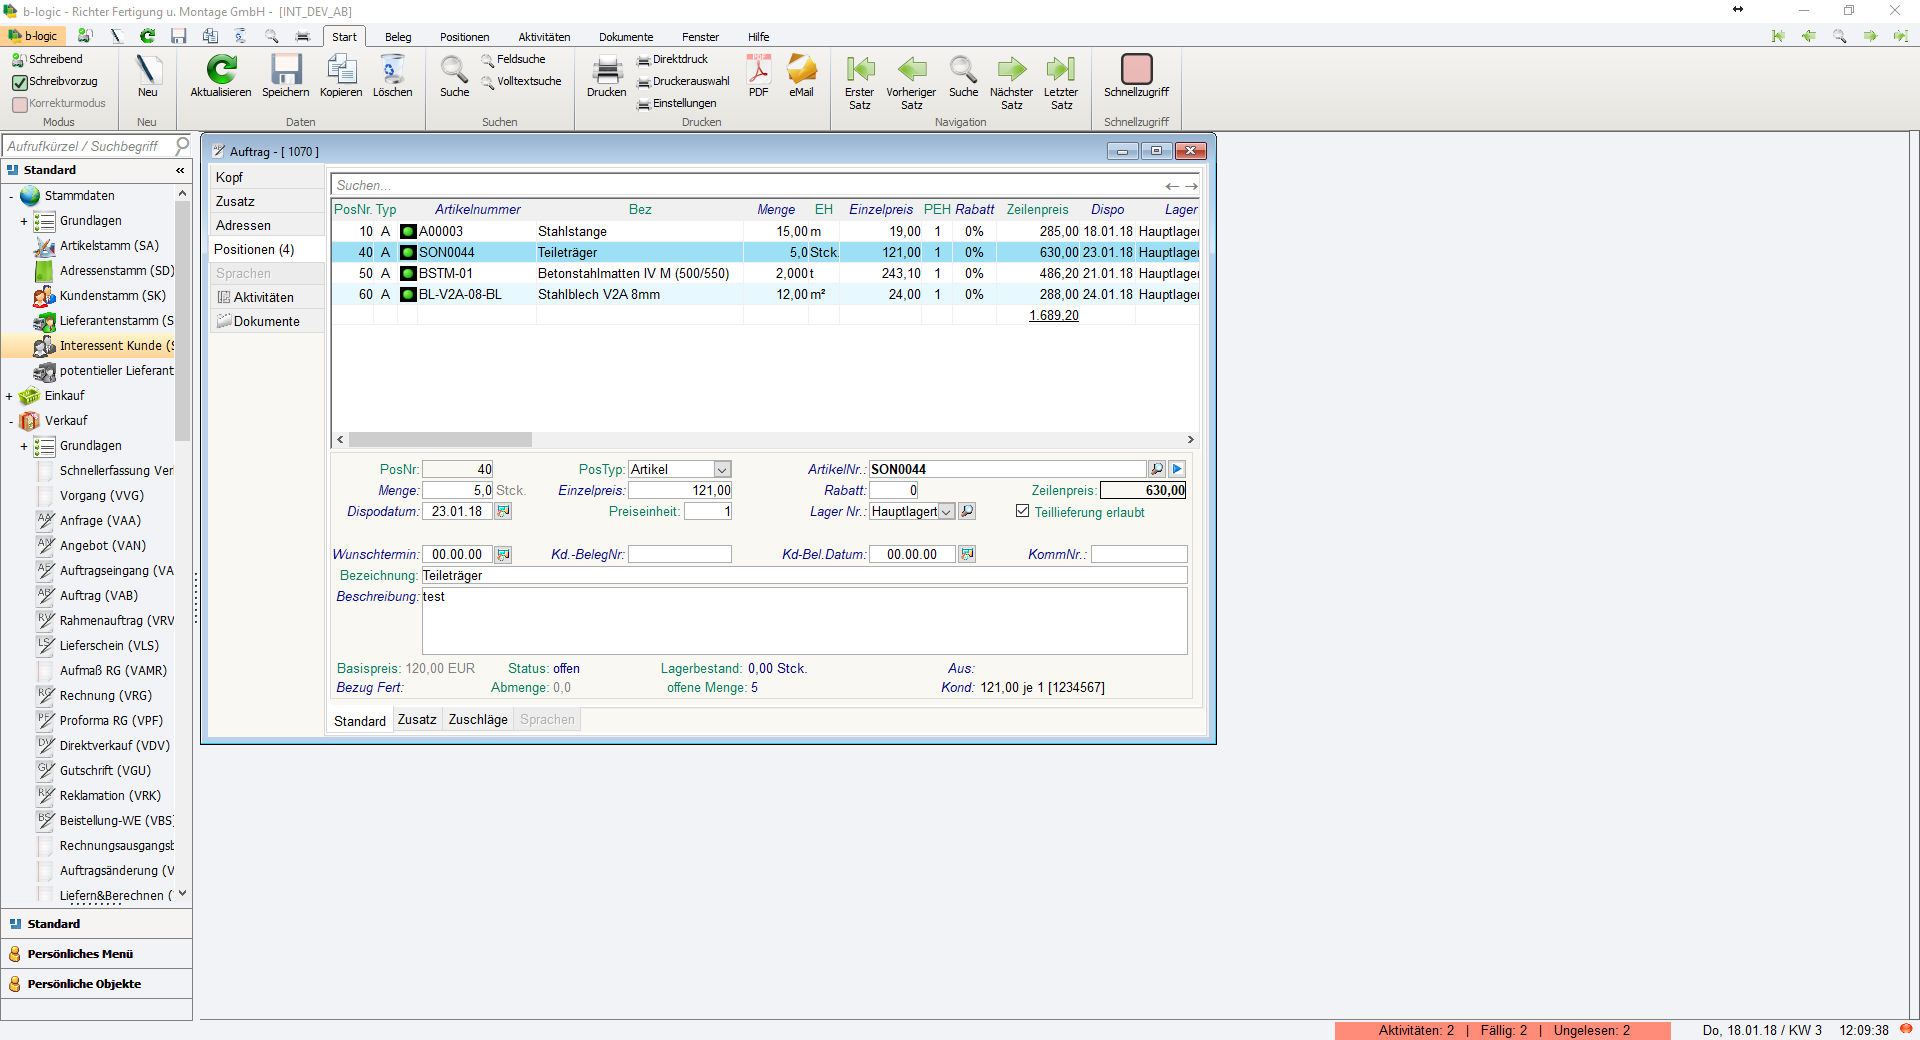Viewport: 1920px width, 1040px height.
Task: Send the order via eMail icon
Action: coord(801,70)
